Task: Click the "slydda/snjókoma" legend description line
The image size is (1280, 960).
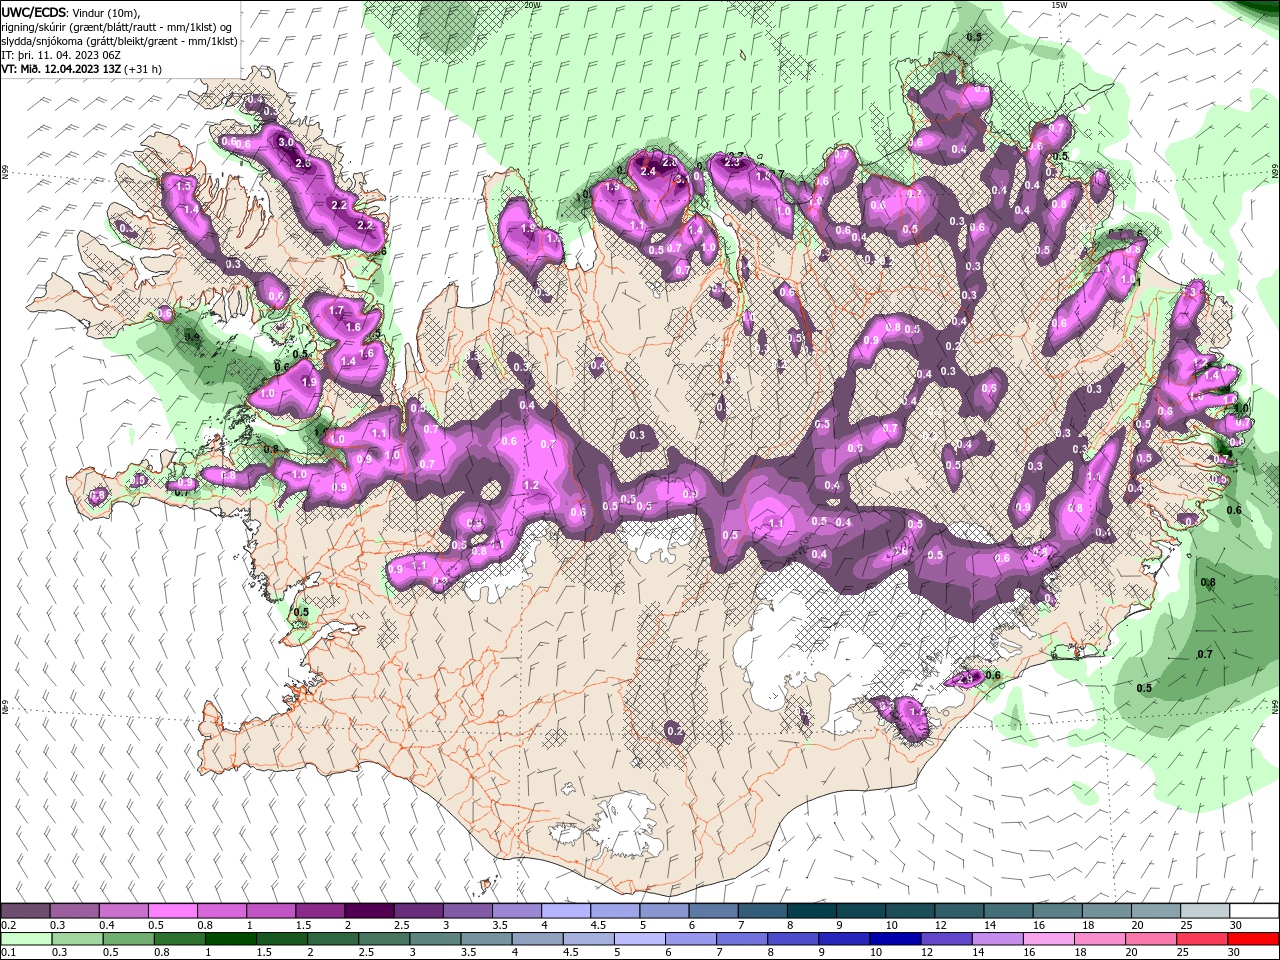Action: coord(118,41)
